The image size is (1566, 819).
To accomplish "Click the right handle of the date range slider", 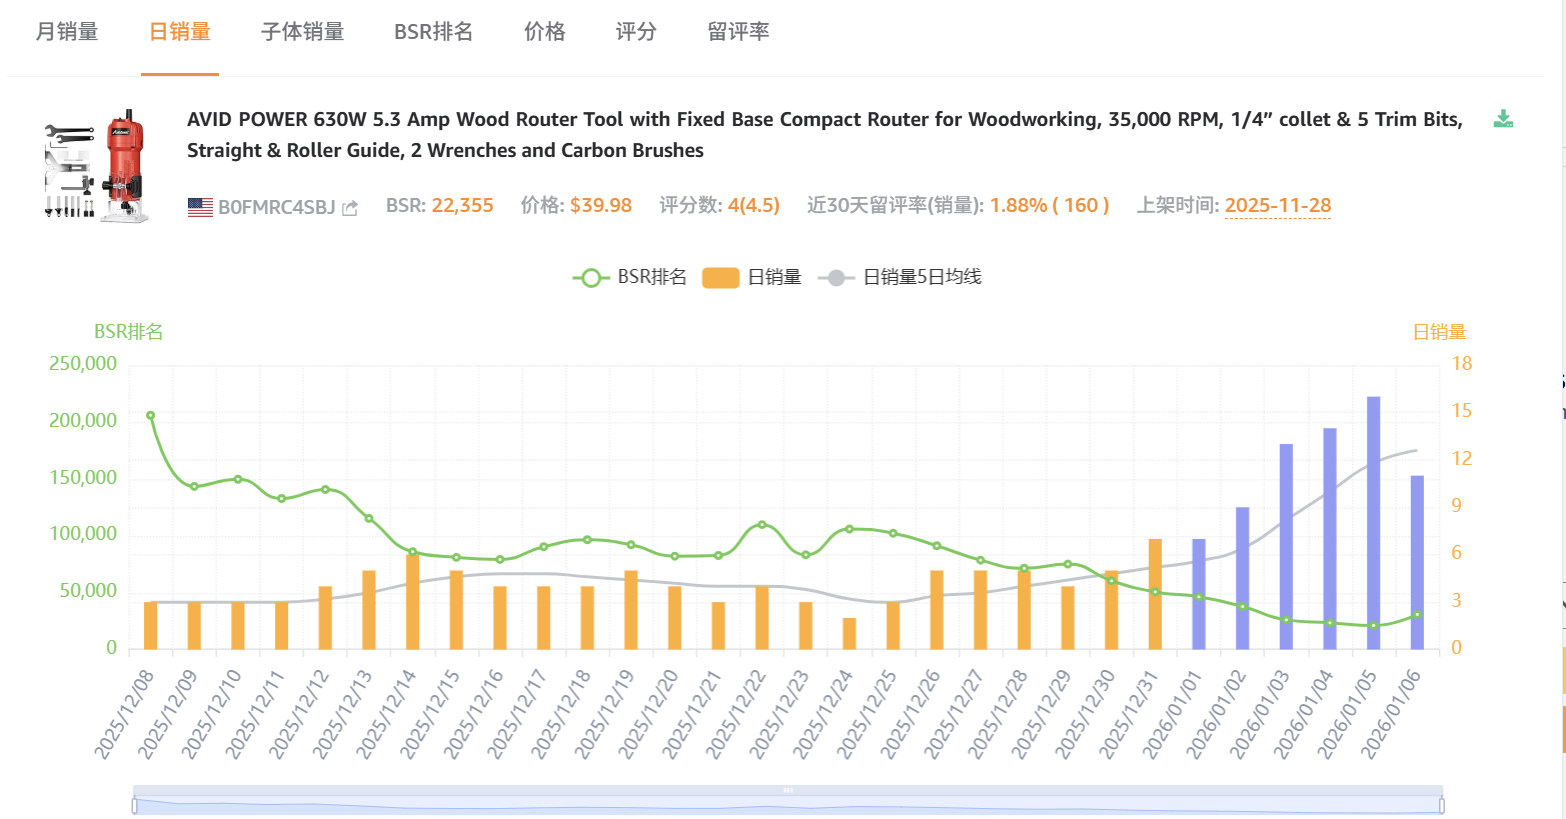I will tap(1442, 805).
